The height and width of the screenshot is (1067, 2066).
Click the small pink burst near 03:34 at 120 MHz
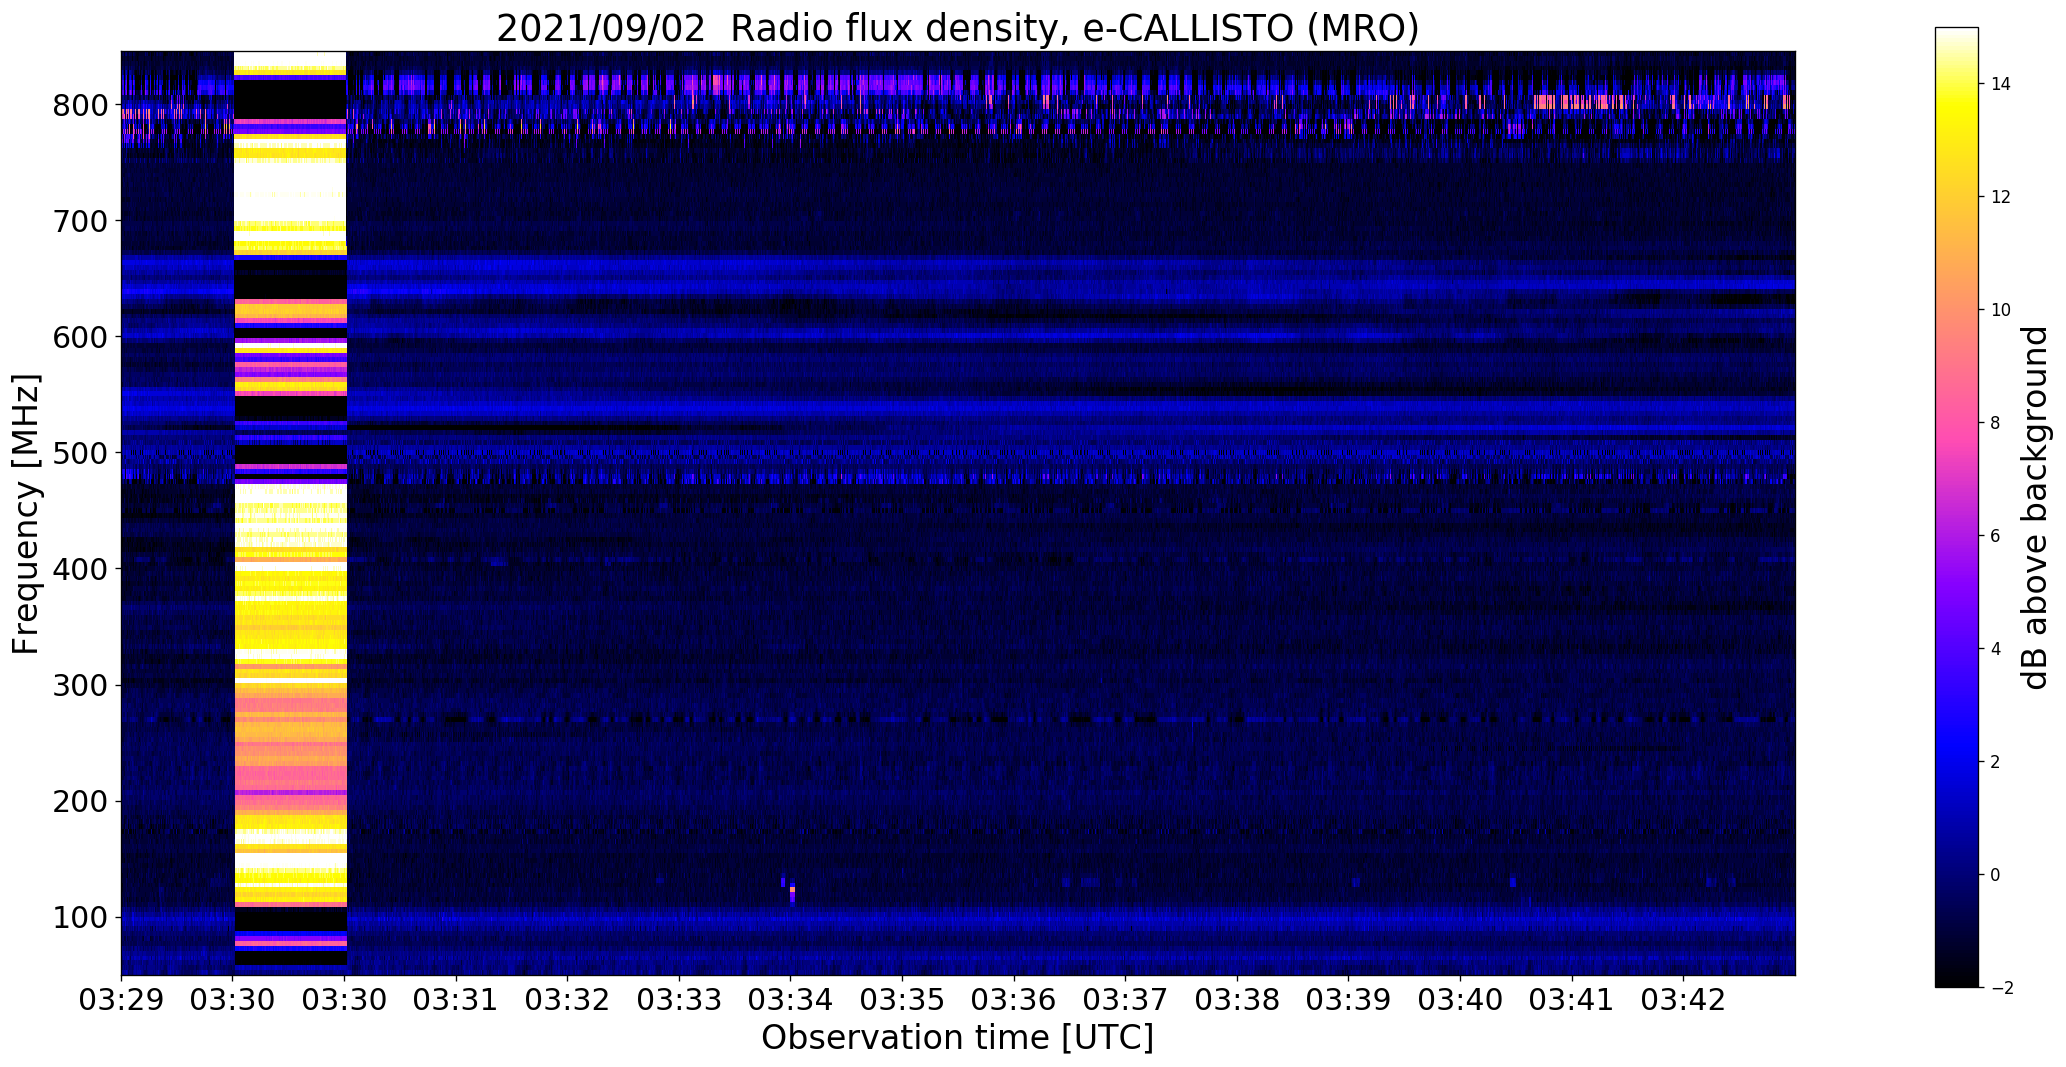pos(792,890)
